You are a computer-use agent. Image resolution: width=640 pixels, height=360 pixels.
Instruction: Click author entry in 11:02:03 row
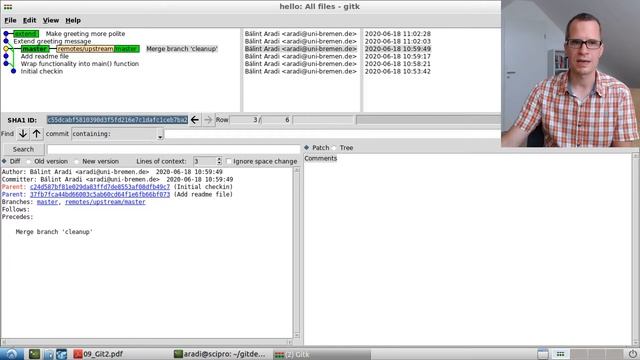300,41
